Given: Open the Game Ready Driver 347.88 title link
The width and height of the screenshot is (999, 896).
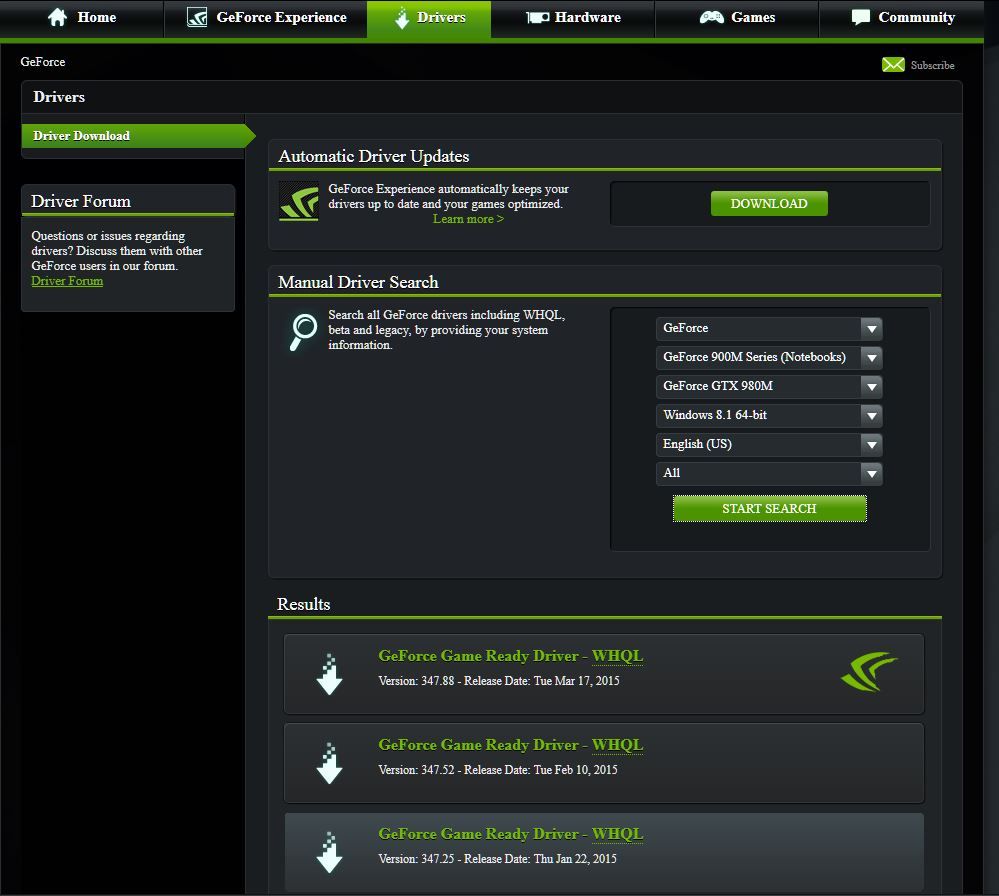Looking at the screenshot, I should pyautogui.click(x=510, y=656).
